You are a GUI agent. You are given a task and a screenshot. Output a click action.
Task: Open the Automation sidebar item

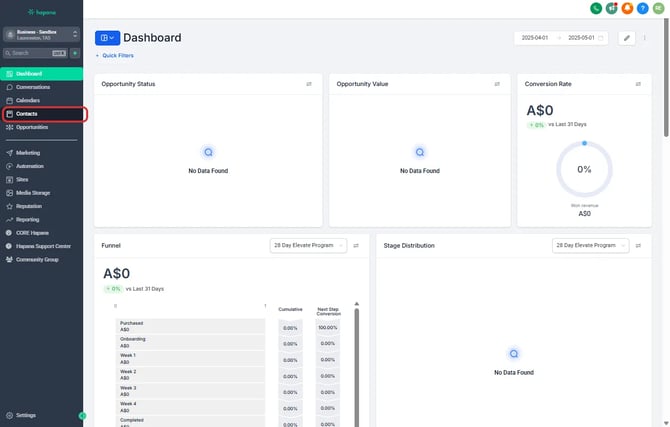click(x=29, y=166)
